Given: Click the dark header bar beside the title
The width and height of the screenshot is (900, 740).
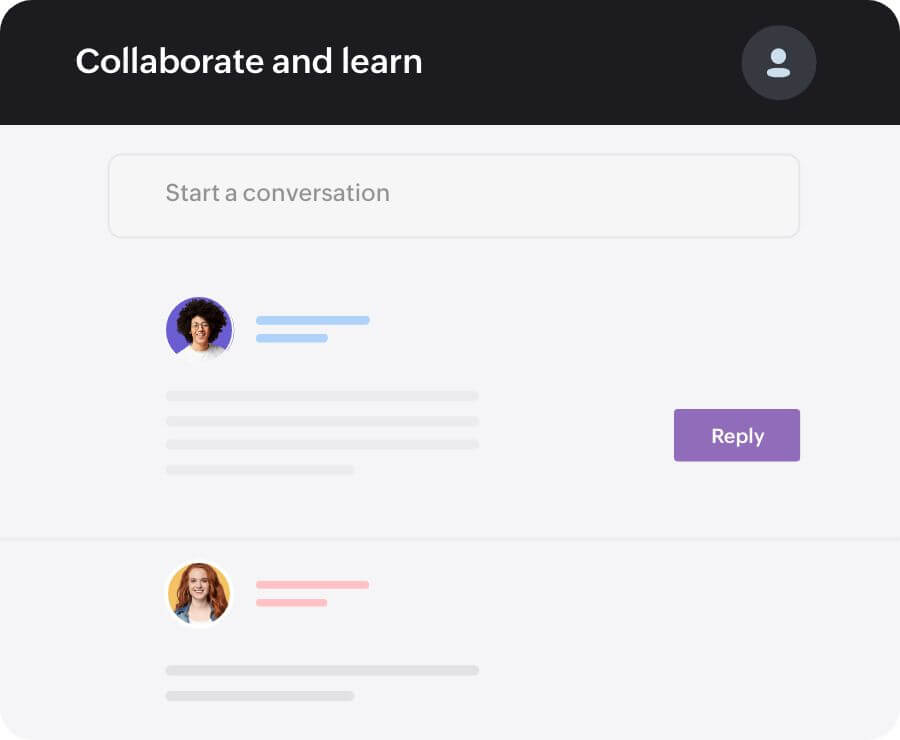Looking at the screenshot, I should (580, 62).
